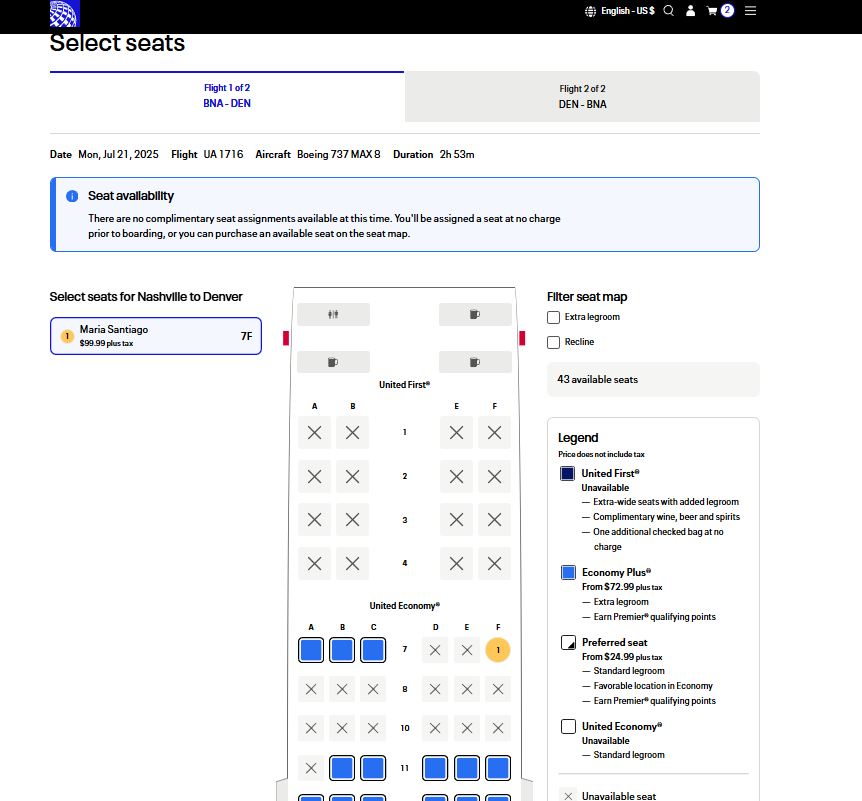Click unavailable First seat 1E

456,433
